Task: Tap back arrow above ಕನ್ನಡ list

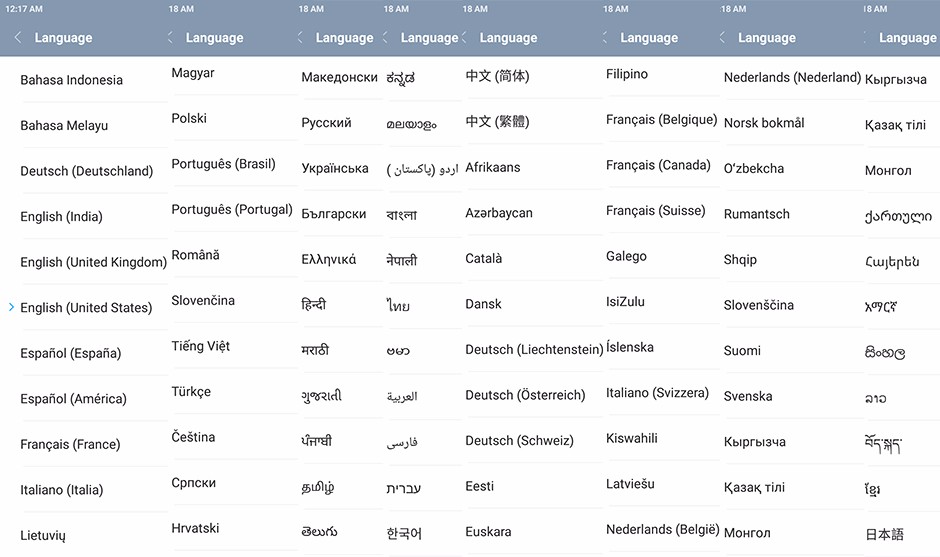Action: [x=386, y=38]
